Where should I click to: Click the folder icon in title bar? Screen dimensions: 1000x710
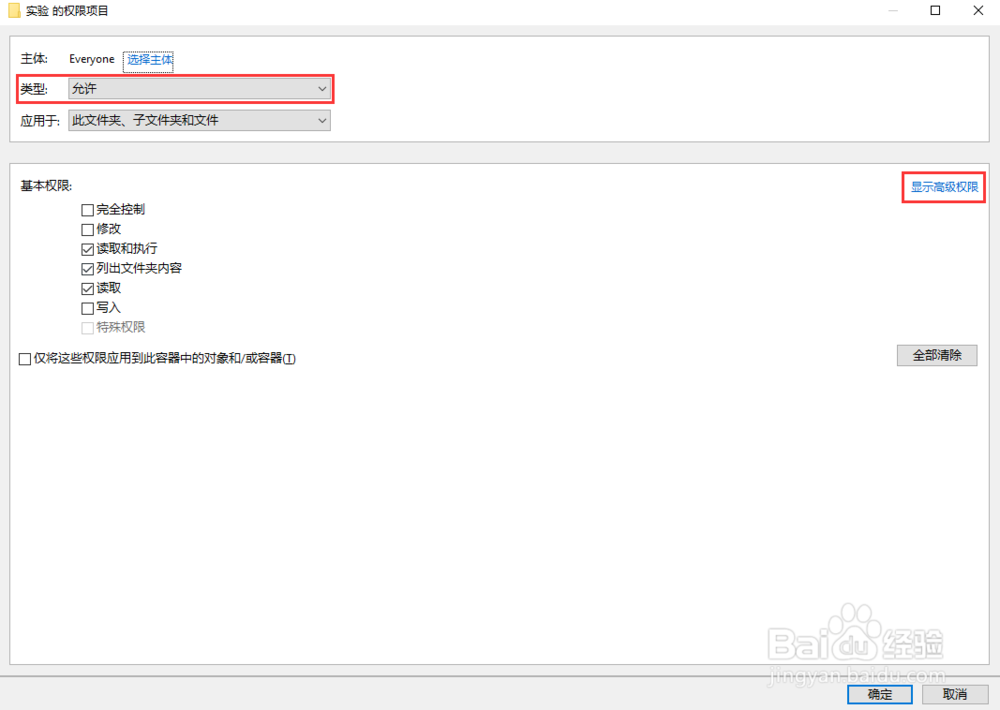pos(14,11)
